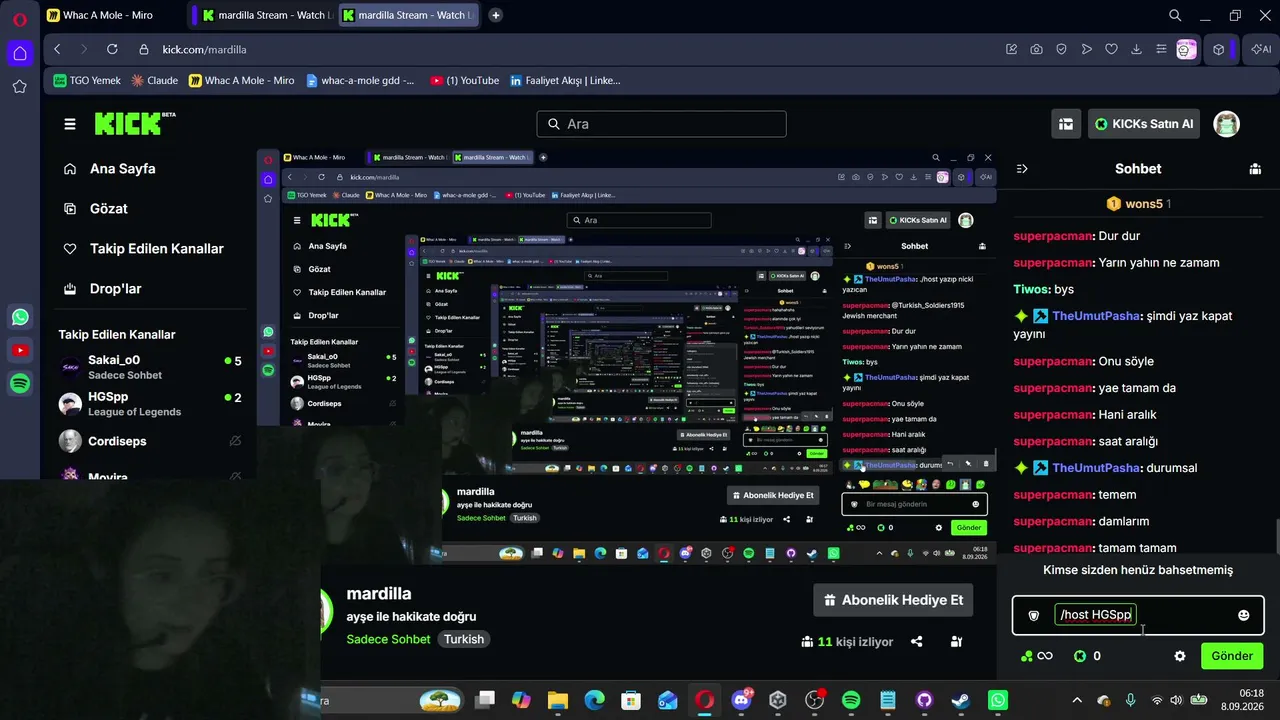Open Discord from the Windows taskbar

[x=742, y=700]
